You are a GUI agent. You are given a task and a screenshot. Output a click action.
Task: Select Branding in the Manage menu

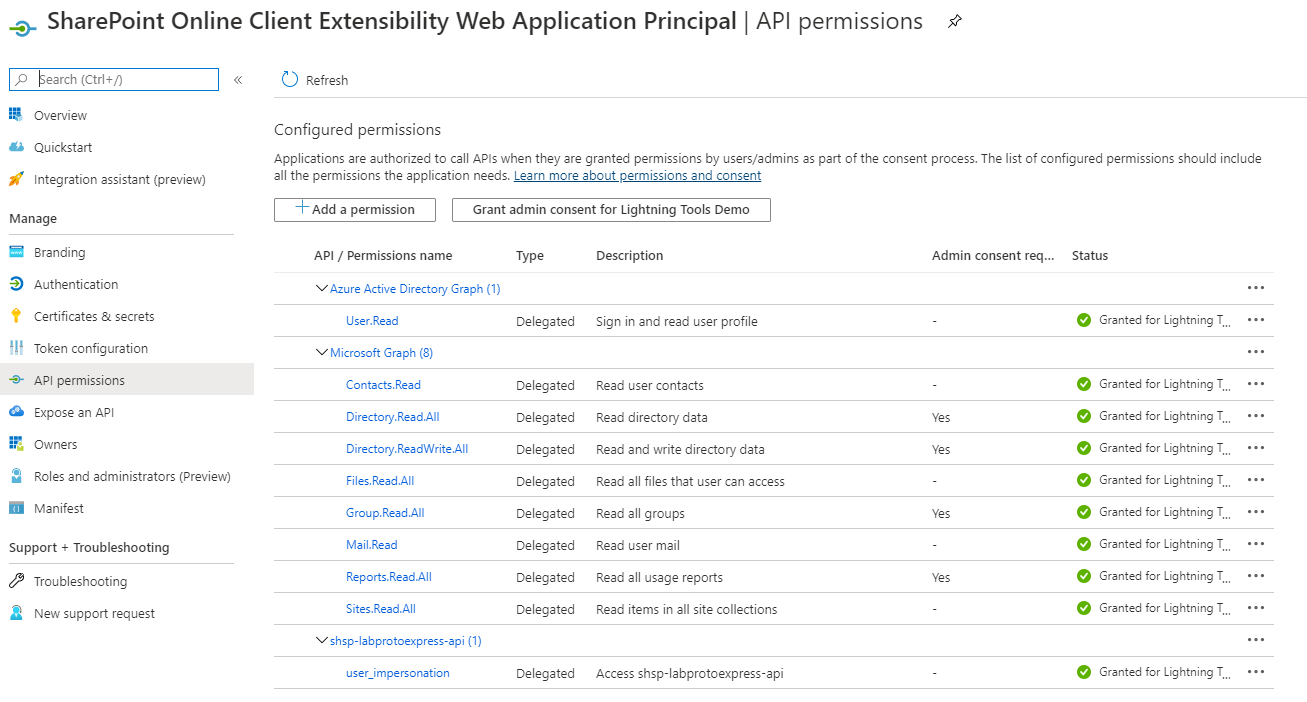point(59,251)
